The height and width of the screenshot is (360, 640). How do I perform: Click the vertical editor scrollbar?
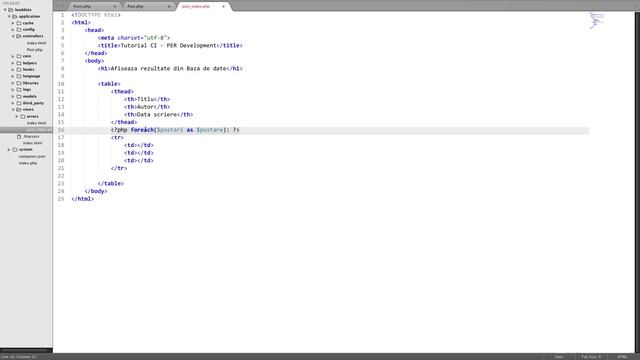coord(637,182)
